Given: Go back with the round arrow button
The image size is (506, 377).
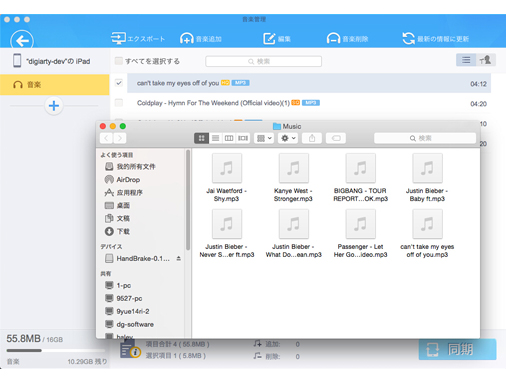Looking at the screenshot, I should click(x=22, y=41).
